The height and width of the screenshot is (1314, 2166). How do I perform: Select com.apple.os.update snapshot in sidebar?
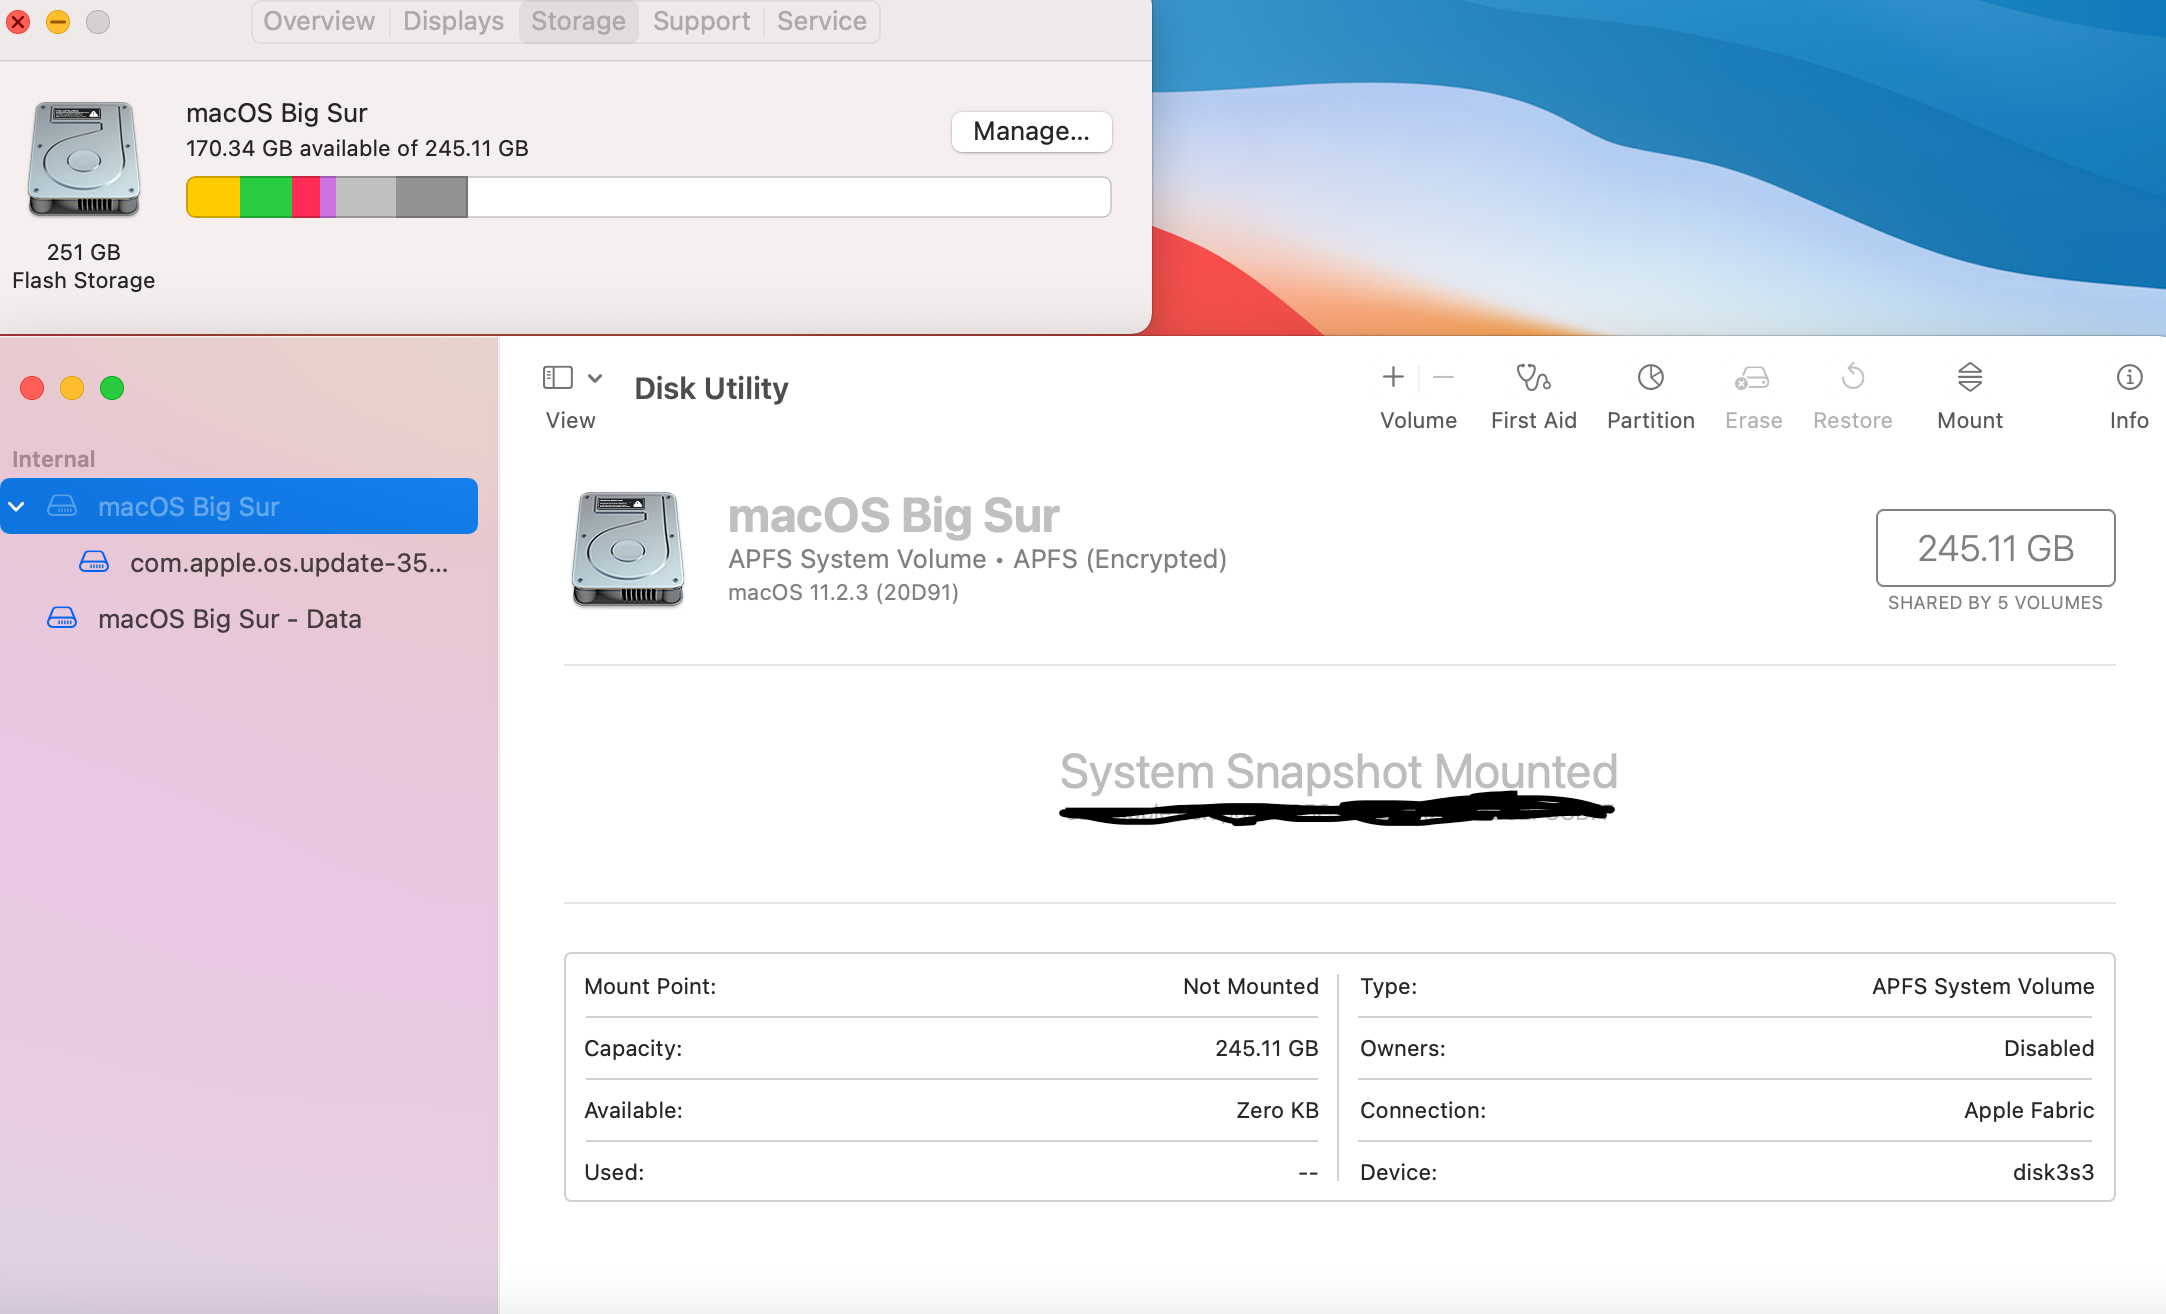[288, 563]
